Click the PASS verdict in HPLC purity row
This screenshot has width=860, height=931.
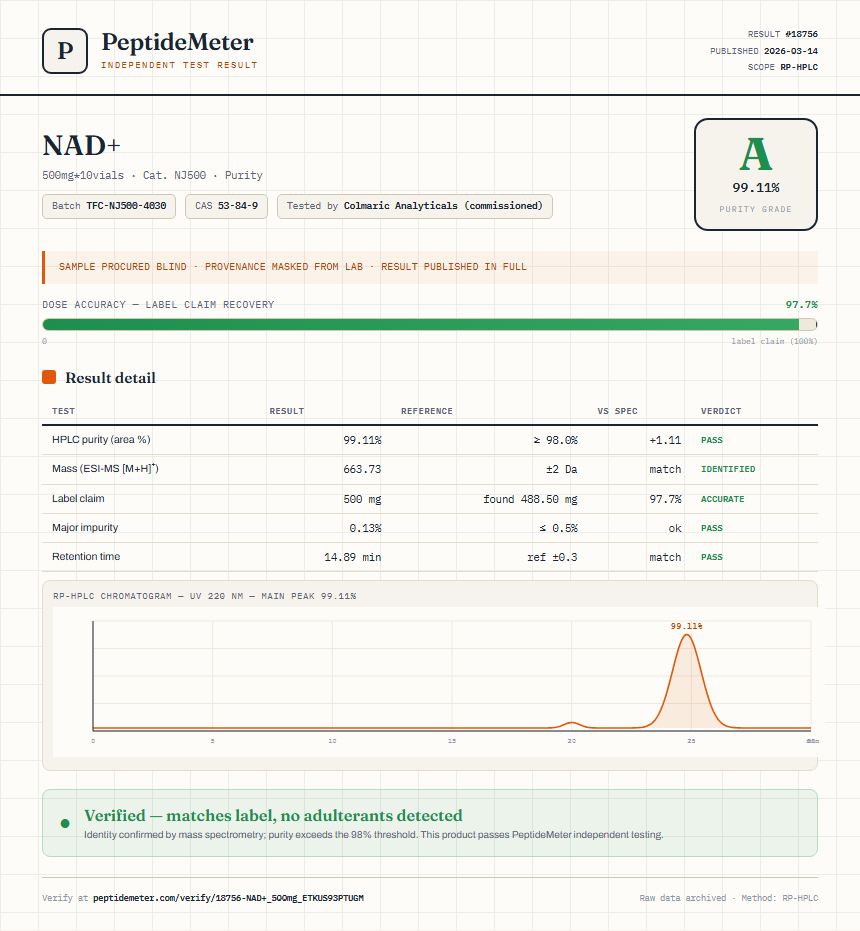[712, 440]
